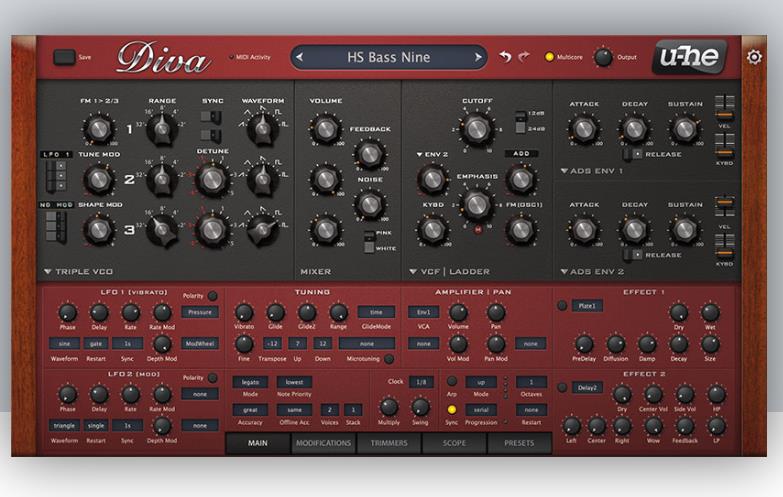Click the Swing knob
Image resolution: width=783 pixels, height=497 pixels.
420,408
